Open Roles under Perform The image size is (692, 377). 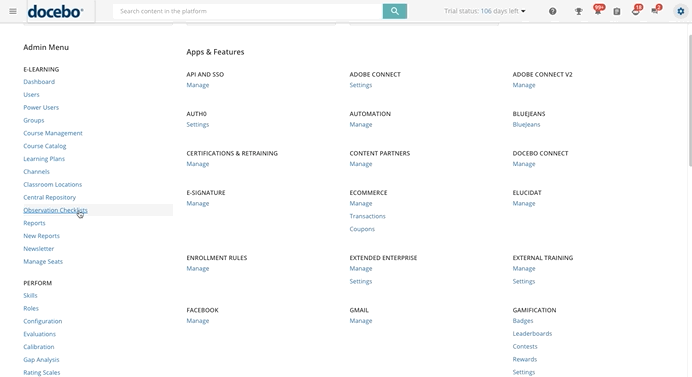coord(31,308)
